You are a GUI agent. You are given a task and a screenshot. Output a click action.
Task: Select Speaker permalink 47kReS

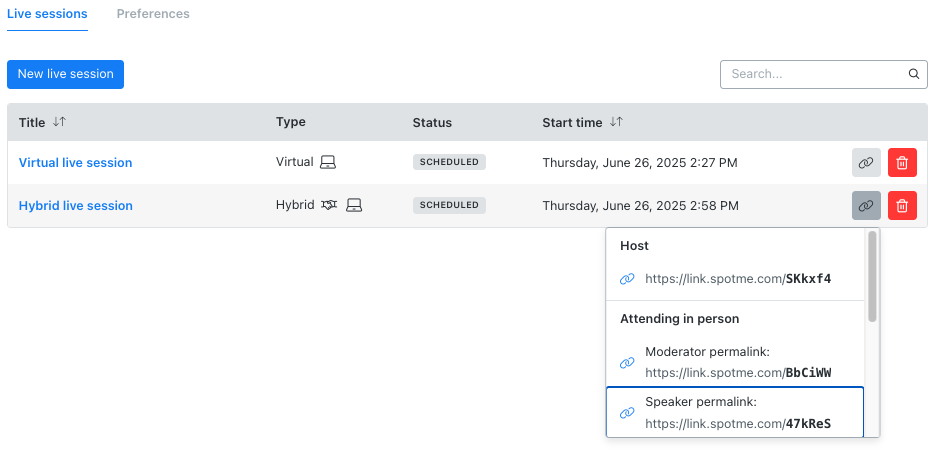[735, 412]
